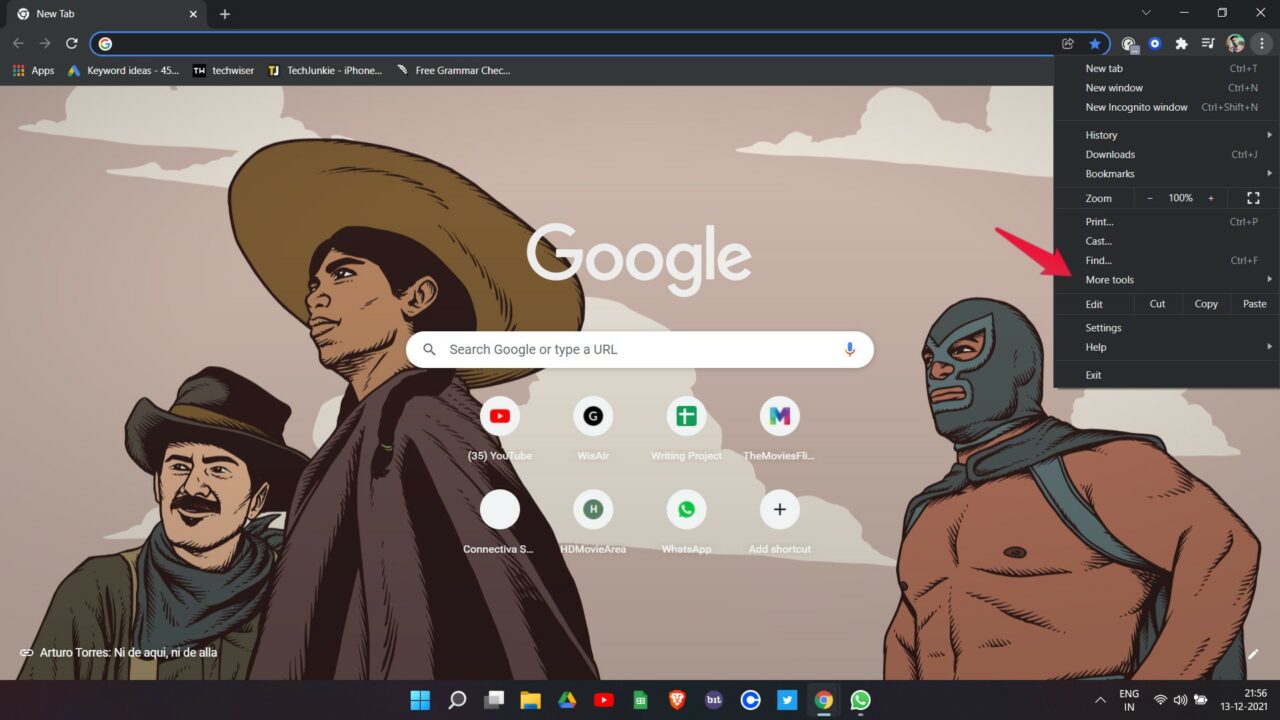This screenshot has height=720, width=1280.
Task: Open the Arturo Torres background credit link
Action: pos(118,652)
